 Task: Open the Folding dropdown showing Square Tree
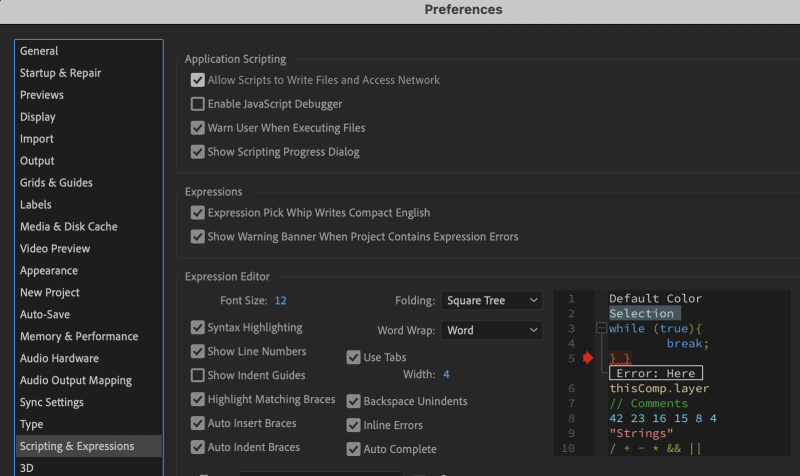[x=491, y=300]
